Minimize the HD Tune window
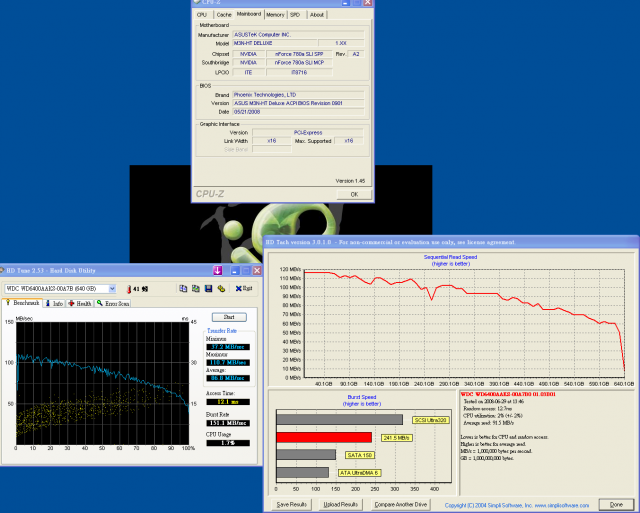Screen dimensions: 640x513 click(x=235, y=271)
